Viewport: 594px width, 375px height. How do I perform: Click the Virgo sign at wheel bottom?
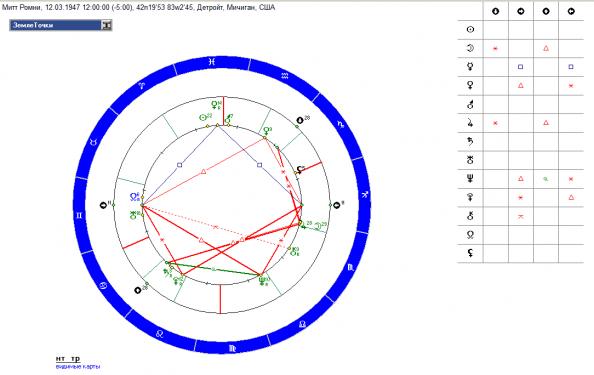point(232,348)
